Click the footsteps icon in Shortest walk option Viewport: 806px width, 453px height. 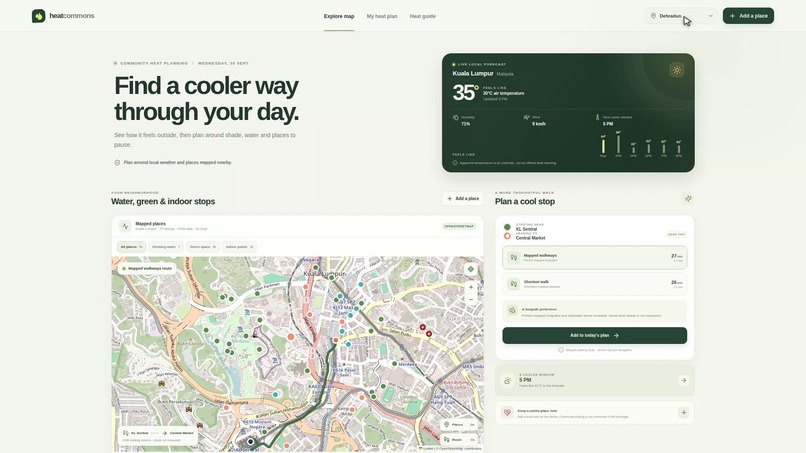coord(513,284)
